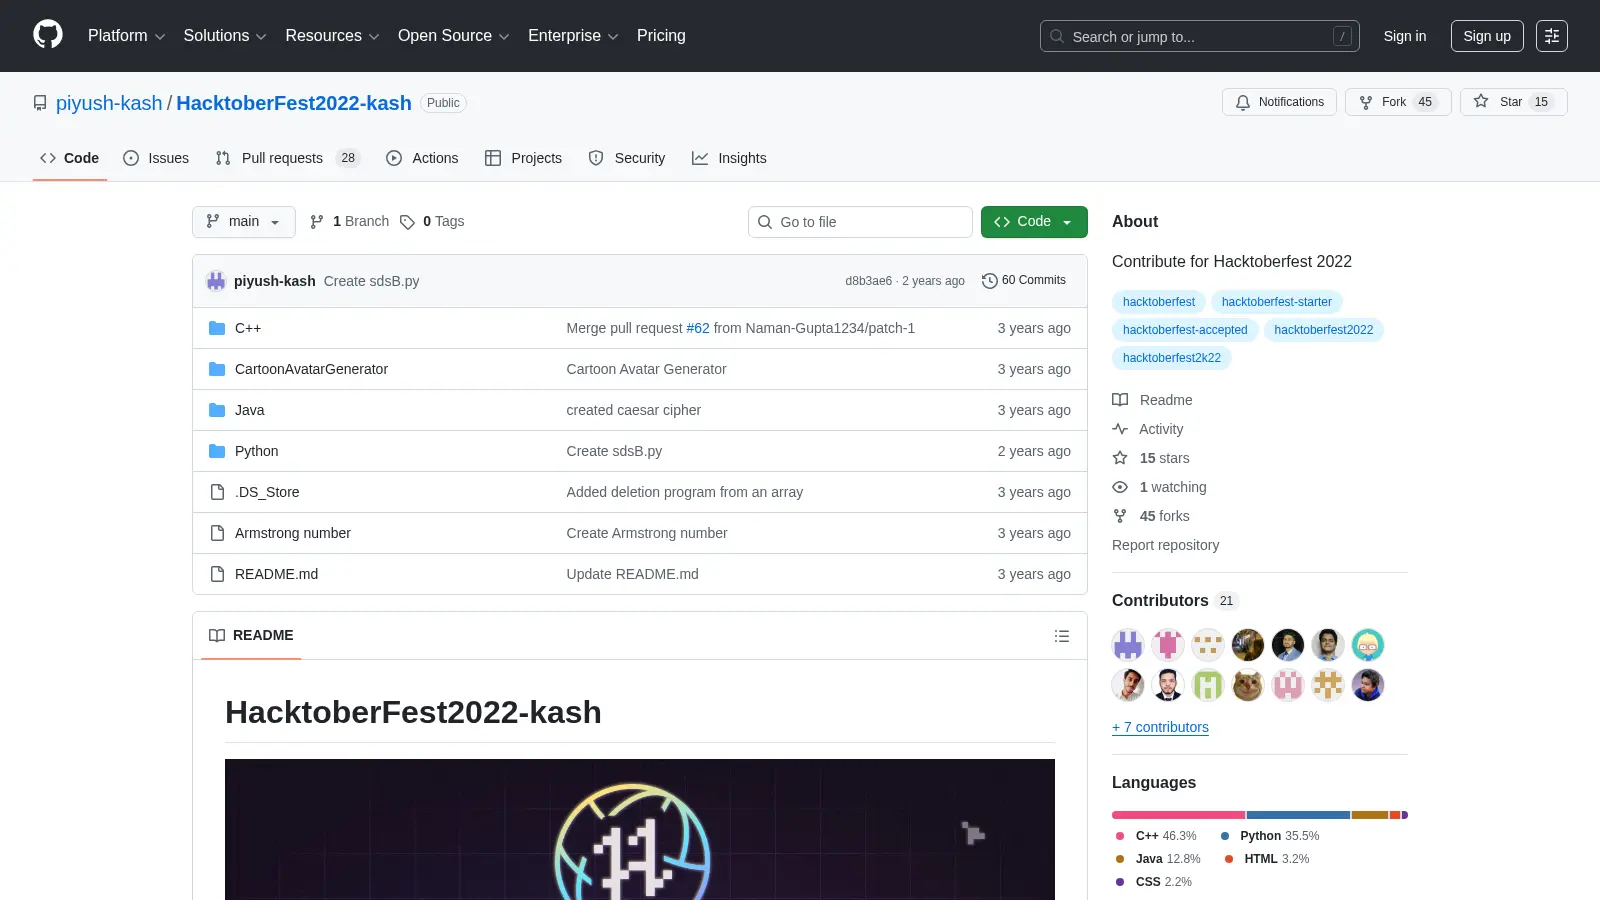Image resolution: width=1600 pixels, height=900 pixels.
Task: Open the command palette icon in the header
Action: point(1552,36)
